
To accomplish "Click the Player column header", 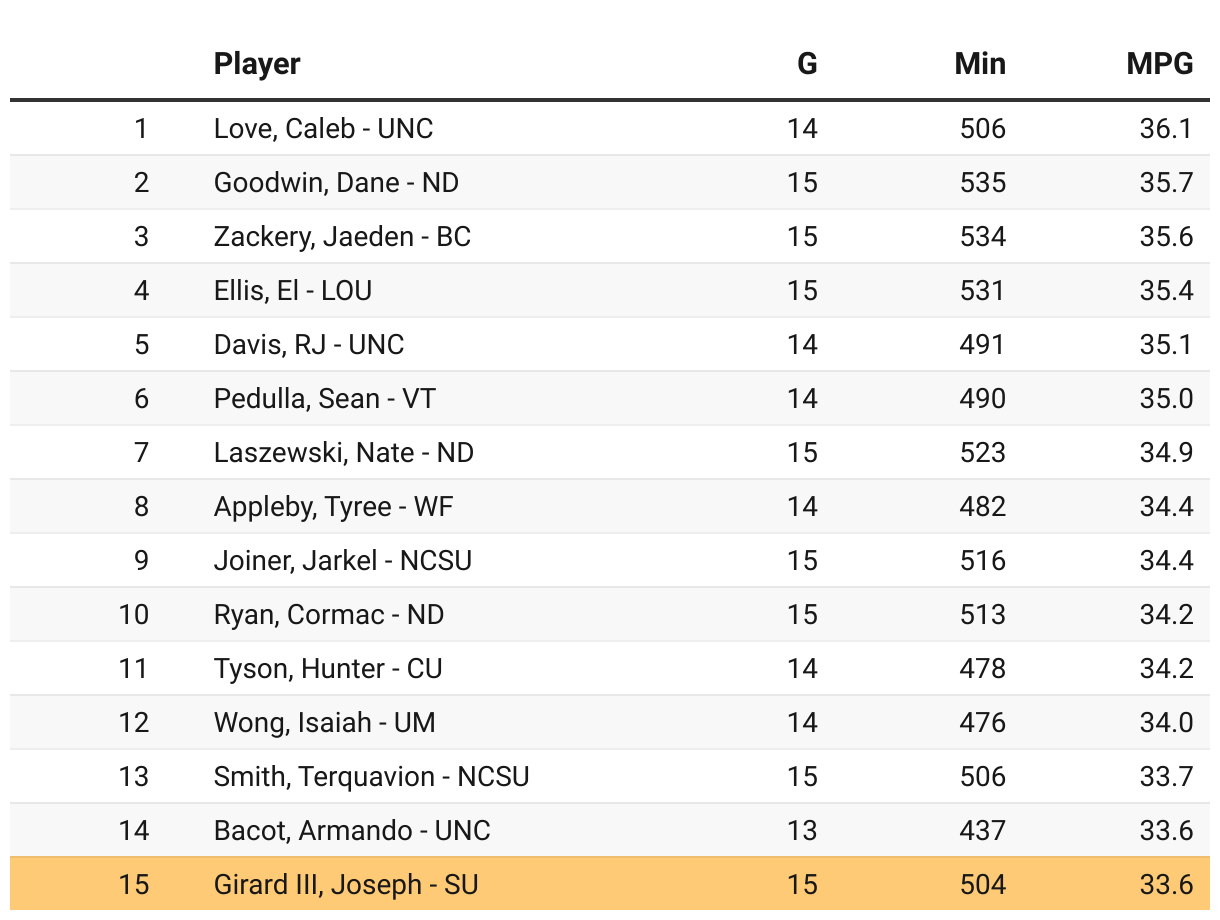I will 257,64.
